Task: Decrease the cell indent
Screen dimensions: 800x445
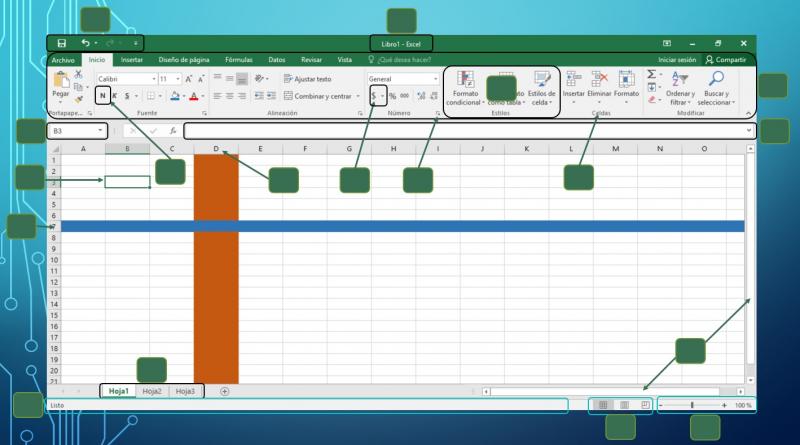Action: click(259, 96)
